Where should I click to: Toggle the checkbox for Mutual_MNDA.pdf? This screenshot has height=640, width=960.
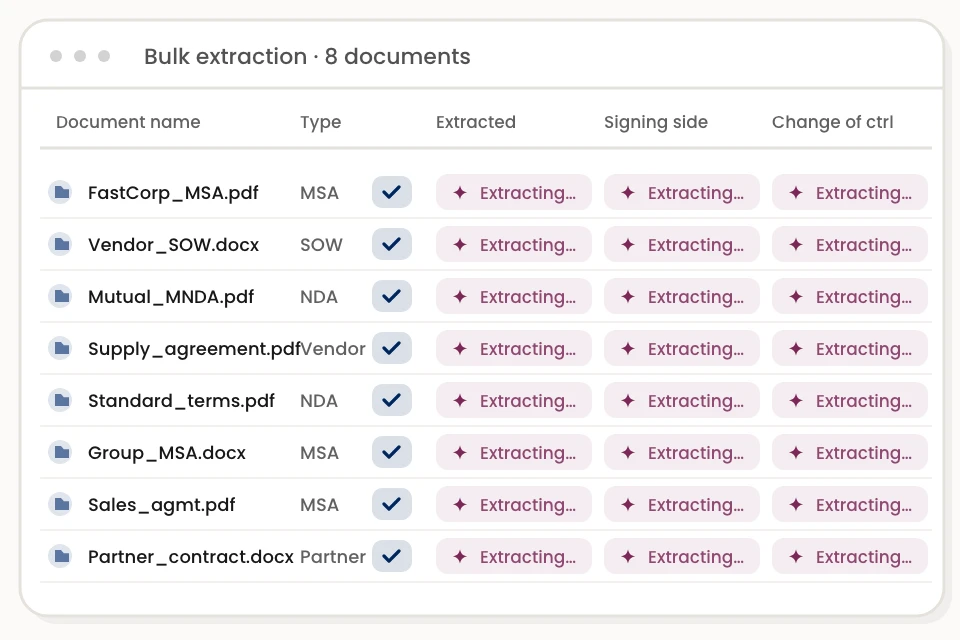tap(392, 296)
